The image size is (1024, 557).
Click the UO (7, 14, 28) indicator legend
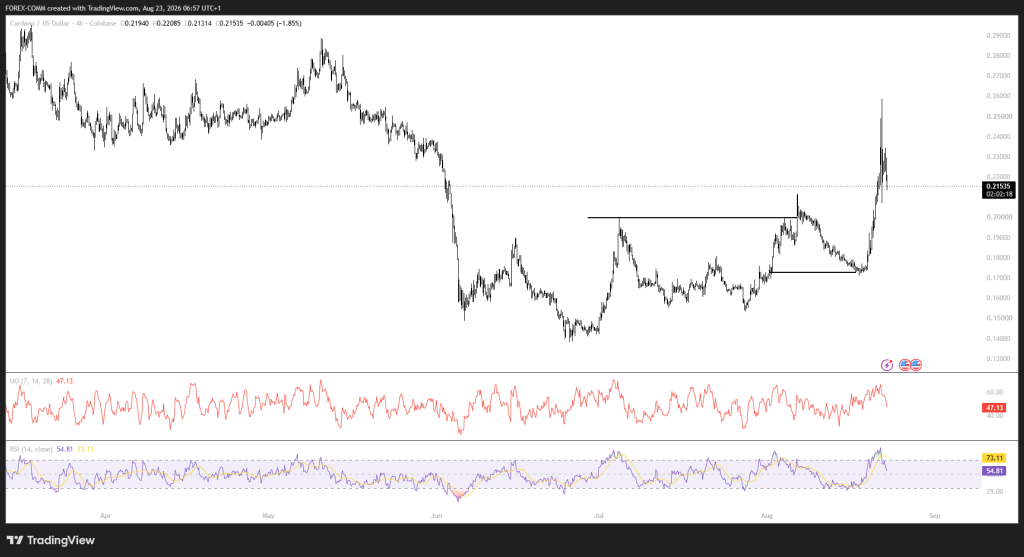pyautogui.click(x=31, y=381)
